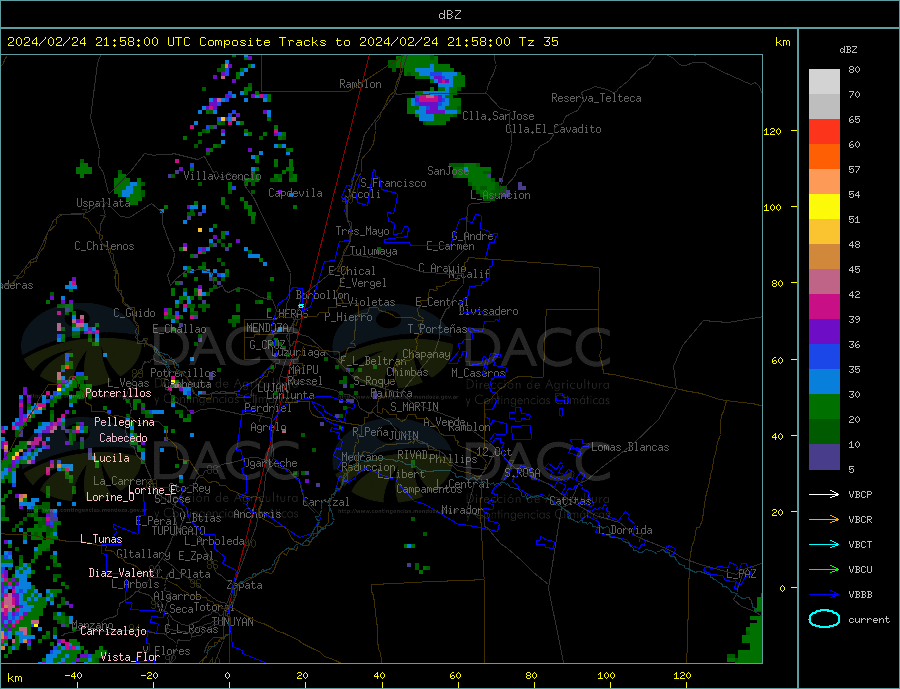Click the 60 km tick on the vertical axis
This screenshot has width=900, height=689.
click(x=777, y=361)
